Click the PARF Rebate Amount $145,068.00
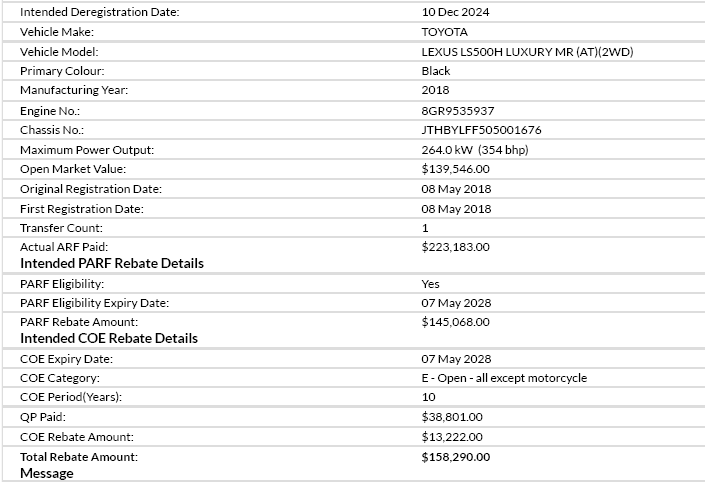Viewport: 705px width, 482px height. (x=456, y=322)
